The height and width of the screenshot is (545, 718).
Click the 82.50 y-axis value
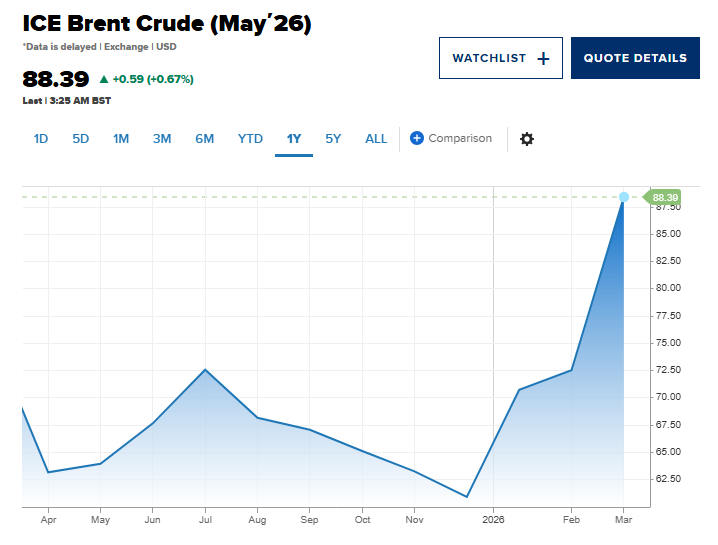668,261
